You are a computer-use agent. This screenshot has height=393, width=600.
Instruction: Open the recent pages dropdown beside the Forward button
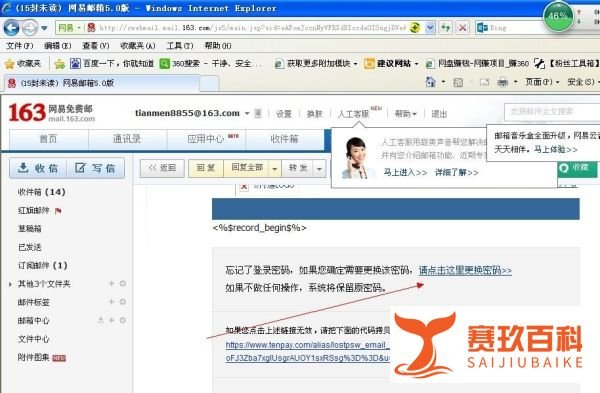point(44,28)
